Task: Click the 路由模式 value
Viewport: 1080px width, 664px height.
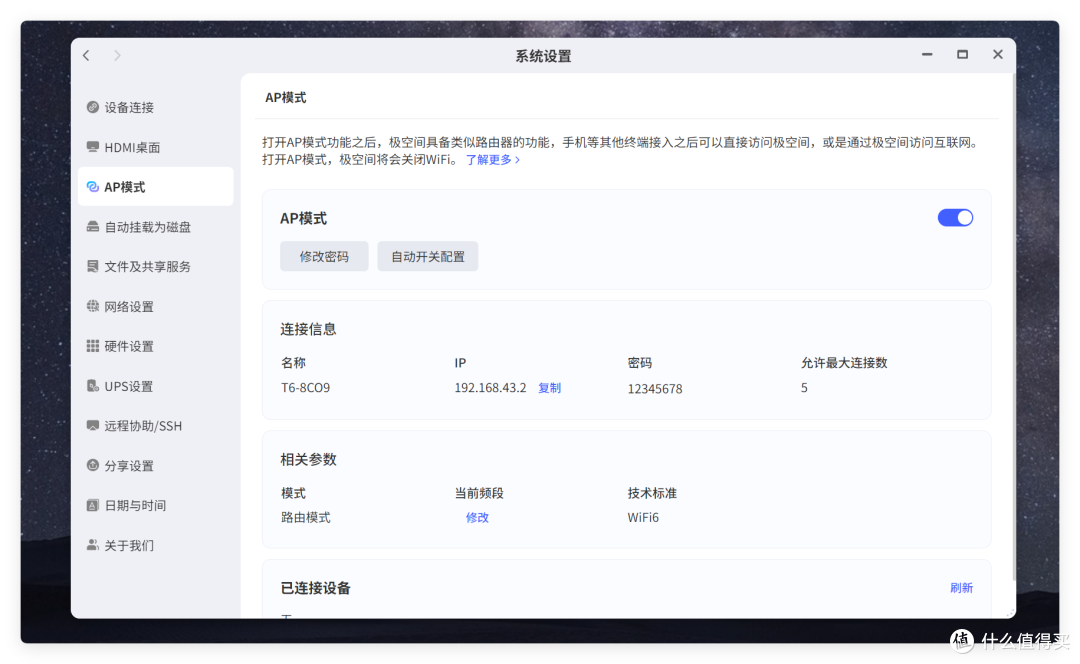Action: pos(306,517)
